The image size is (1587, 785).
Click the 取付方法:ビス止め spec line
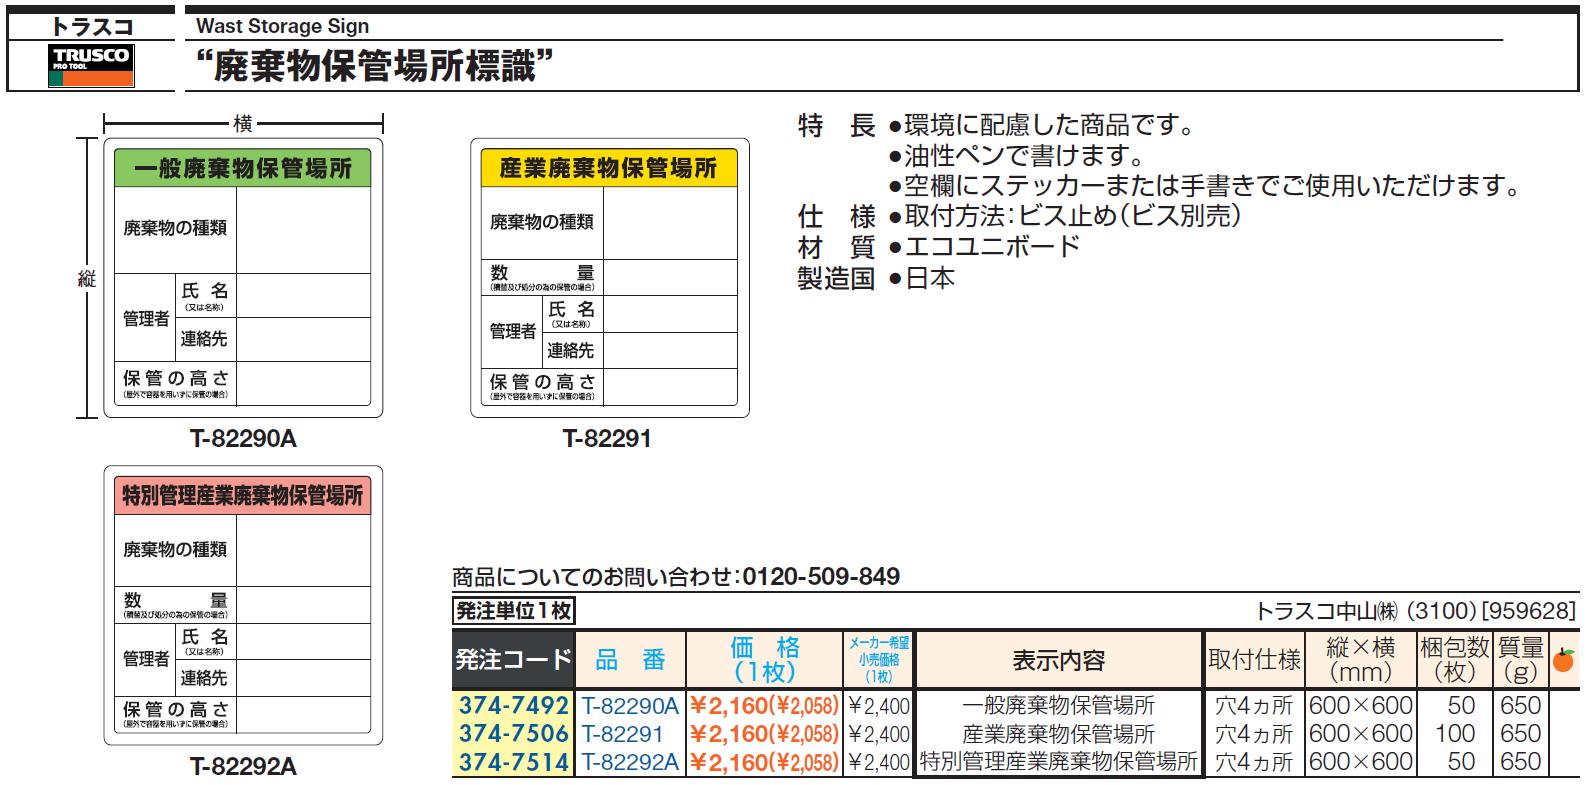[x=1065, y=216]
